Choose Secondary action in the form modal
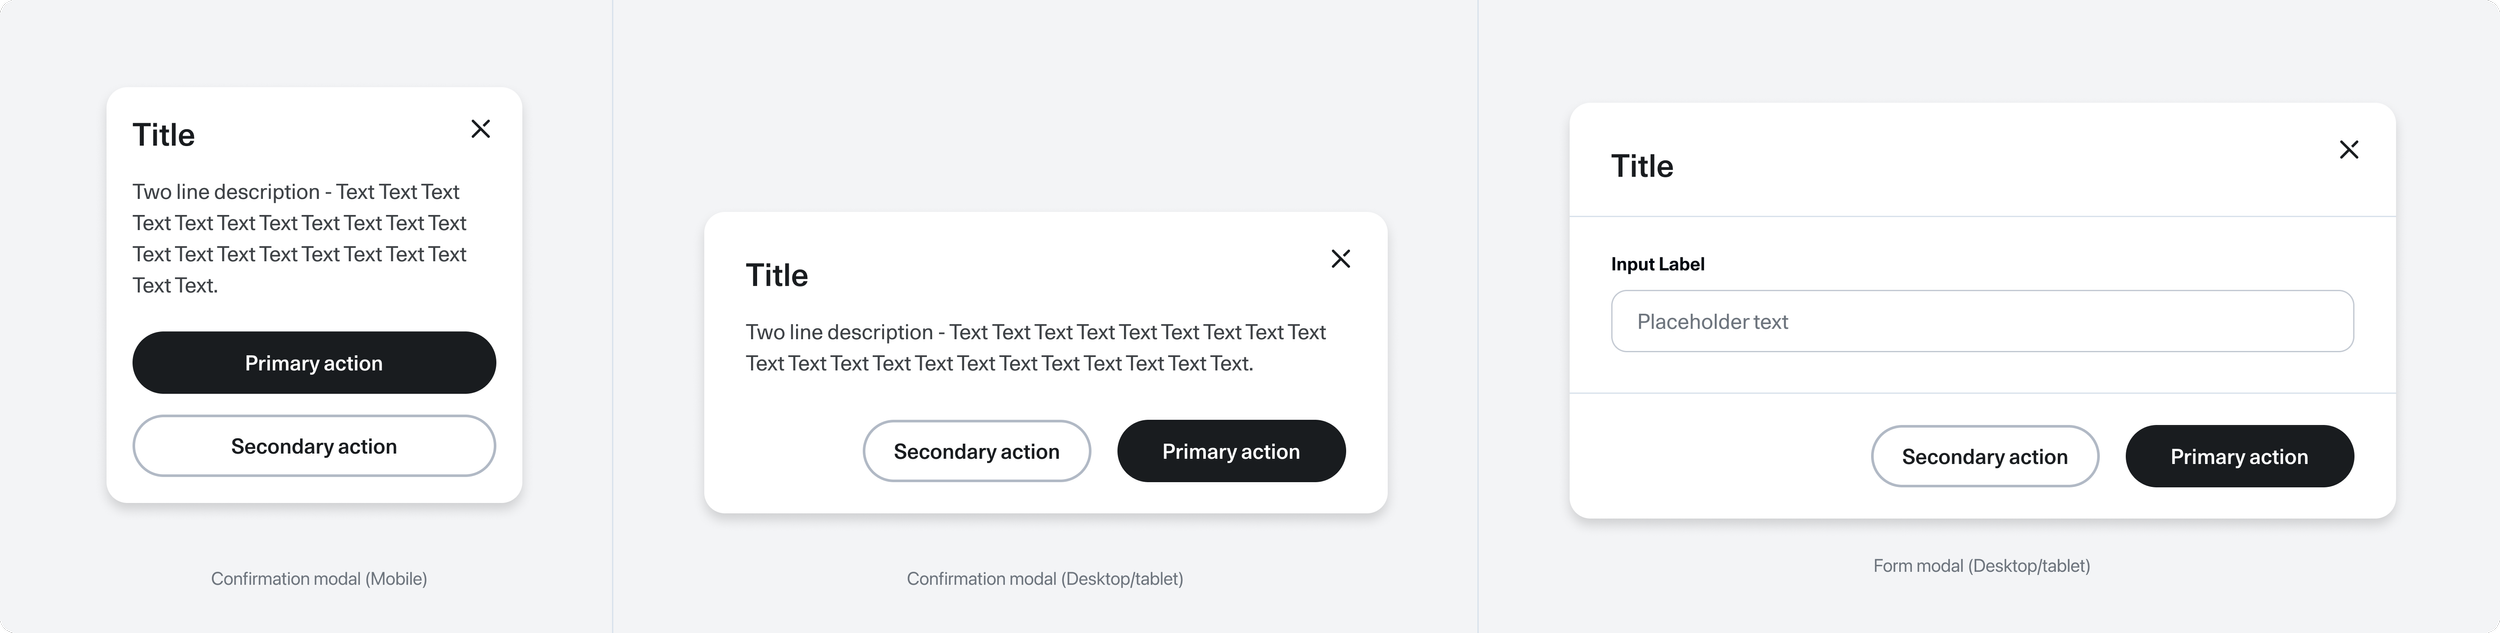 point(1984,456)
